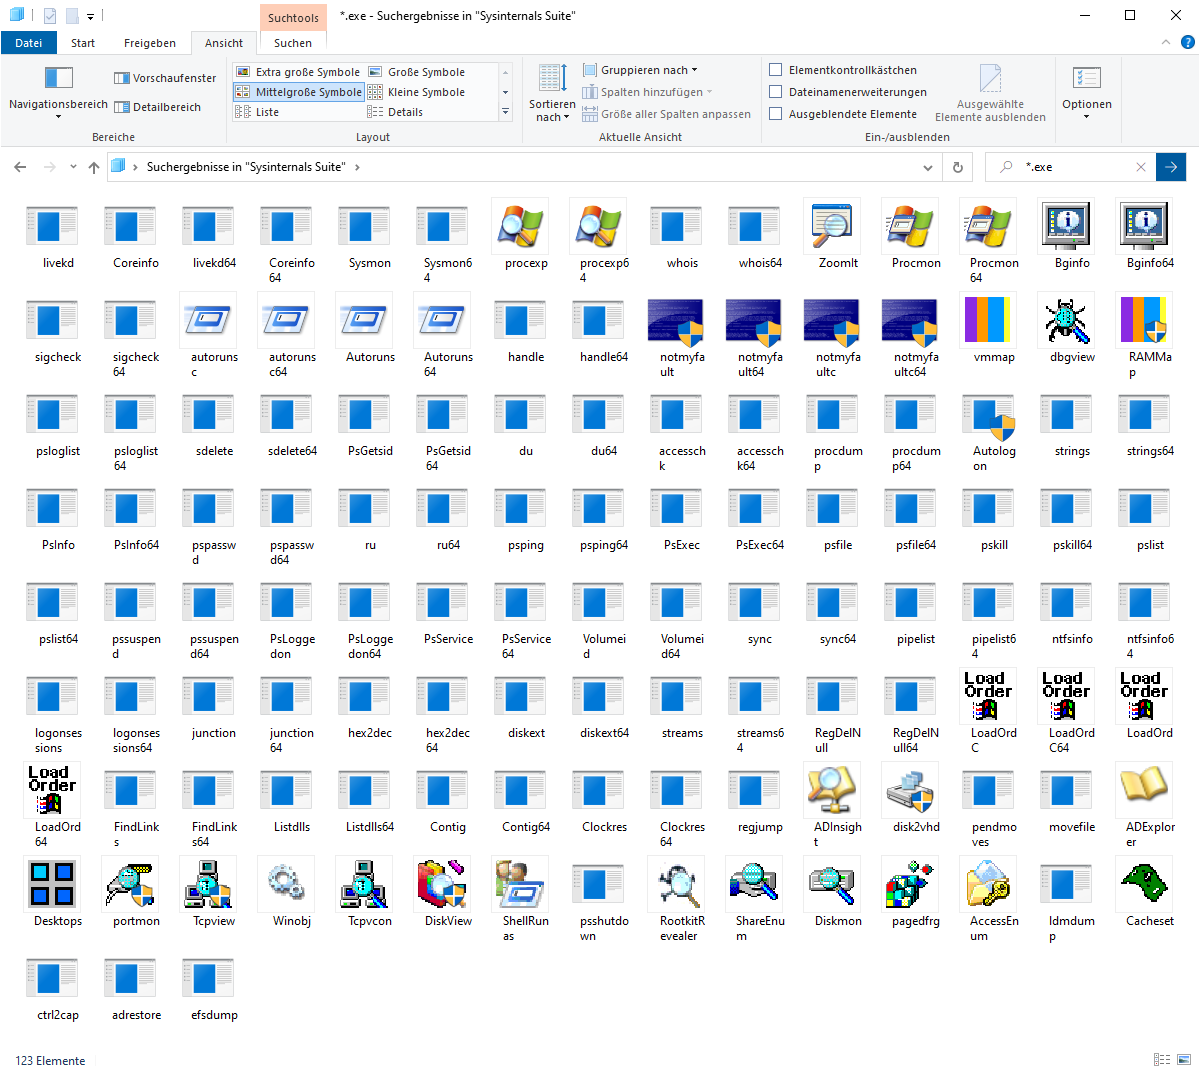Select the Tcpview file icon
The image size is (1200, 1073).
pyautogui.click(x=208, y=884)
